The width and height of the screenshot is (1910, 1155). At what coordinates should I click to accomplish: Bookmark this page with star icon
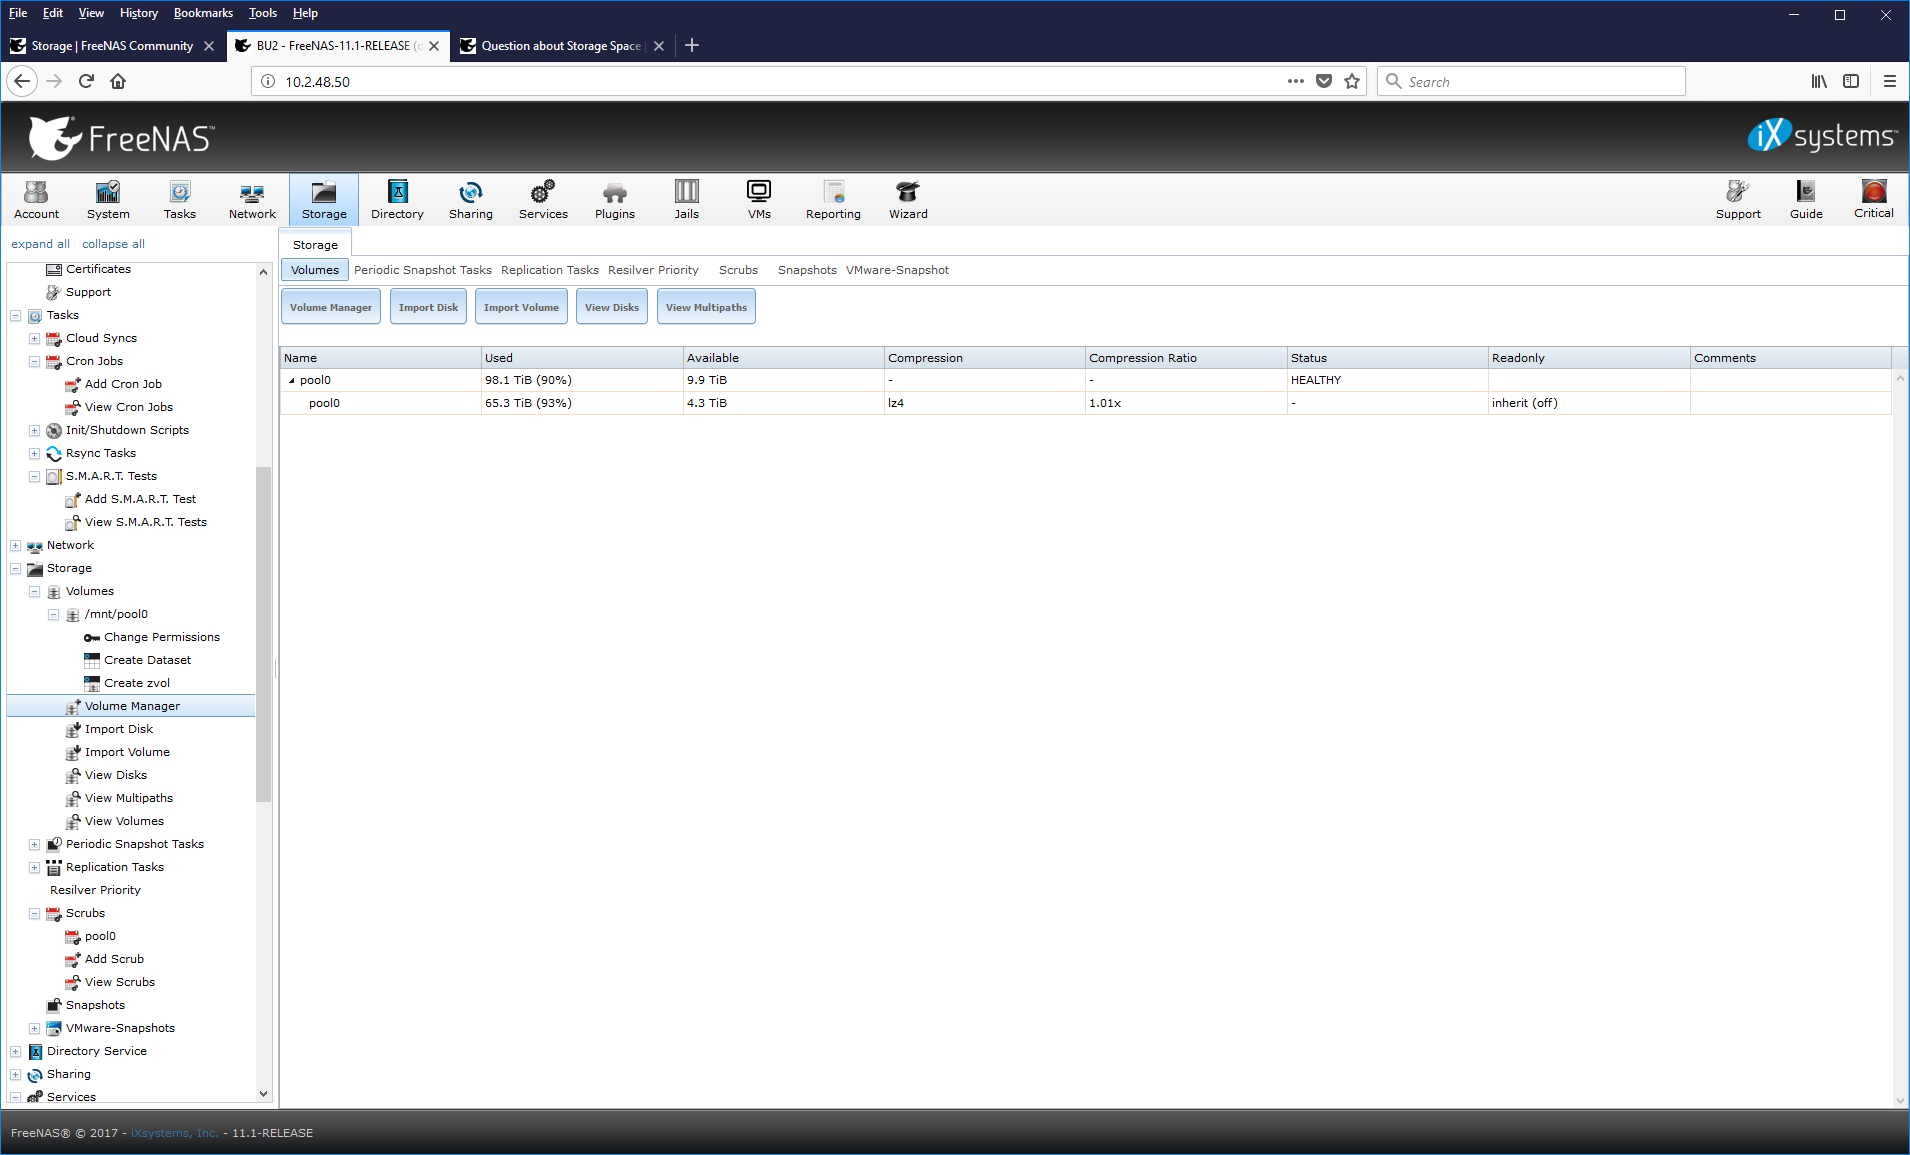click(1352, 81)
